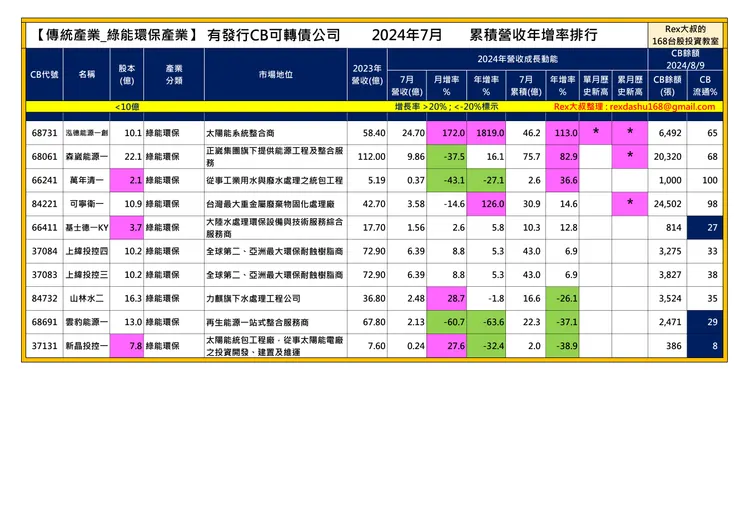Click the name cell '森崴能源一'
The image size is (740, 523).
pos(86,157)
